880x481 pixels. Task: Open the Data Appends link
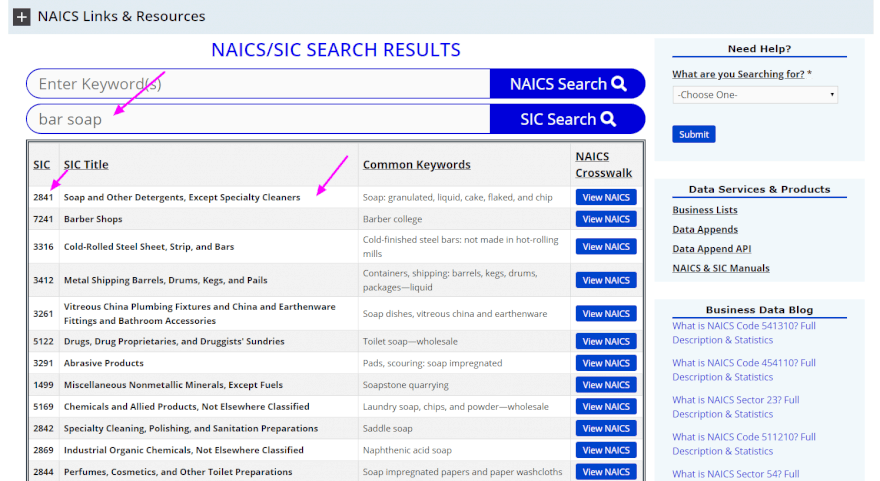pos(706,230)
